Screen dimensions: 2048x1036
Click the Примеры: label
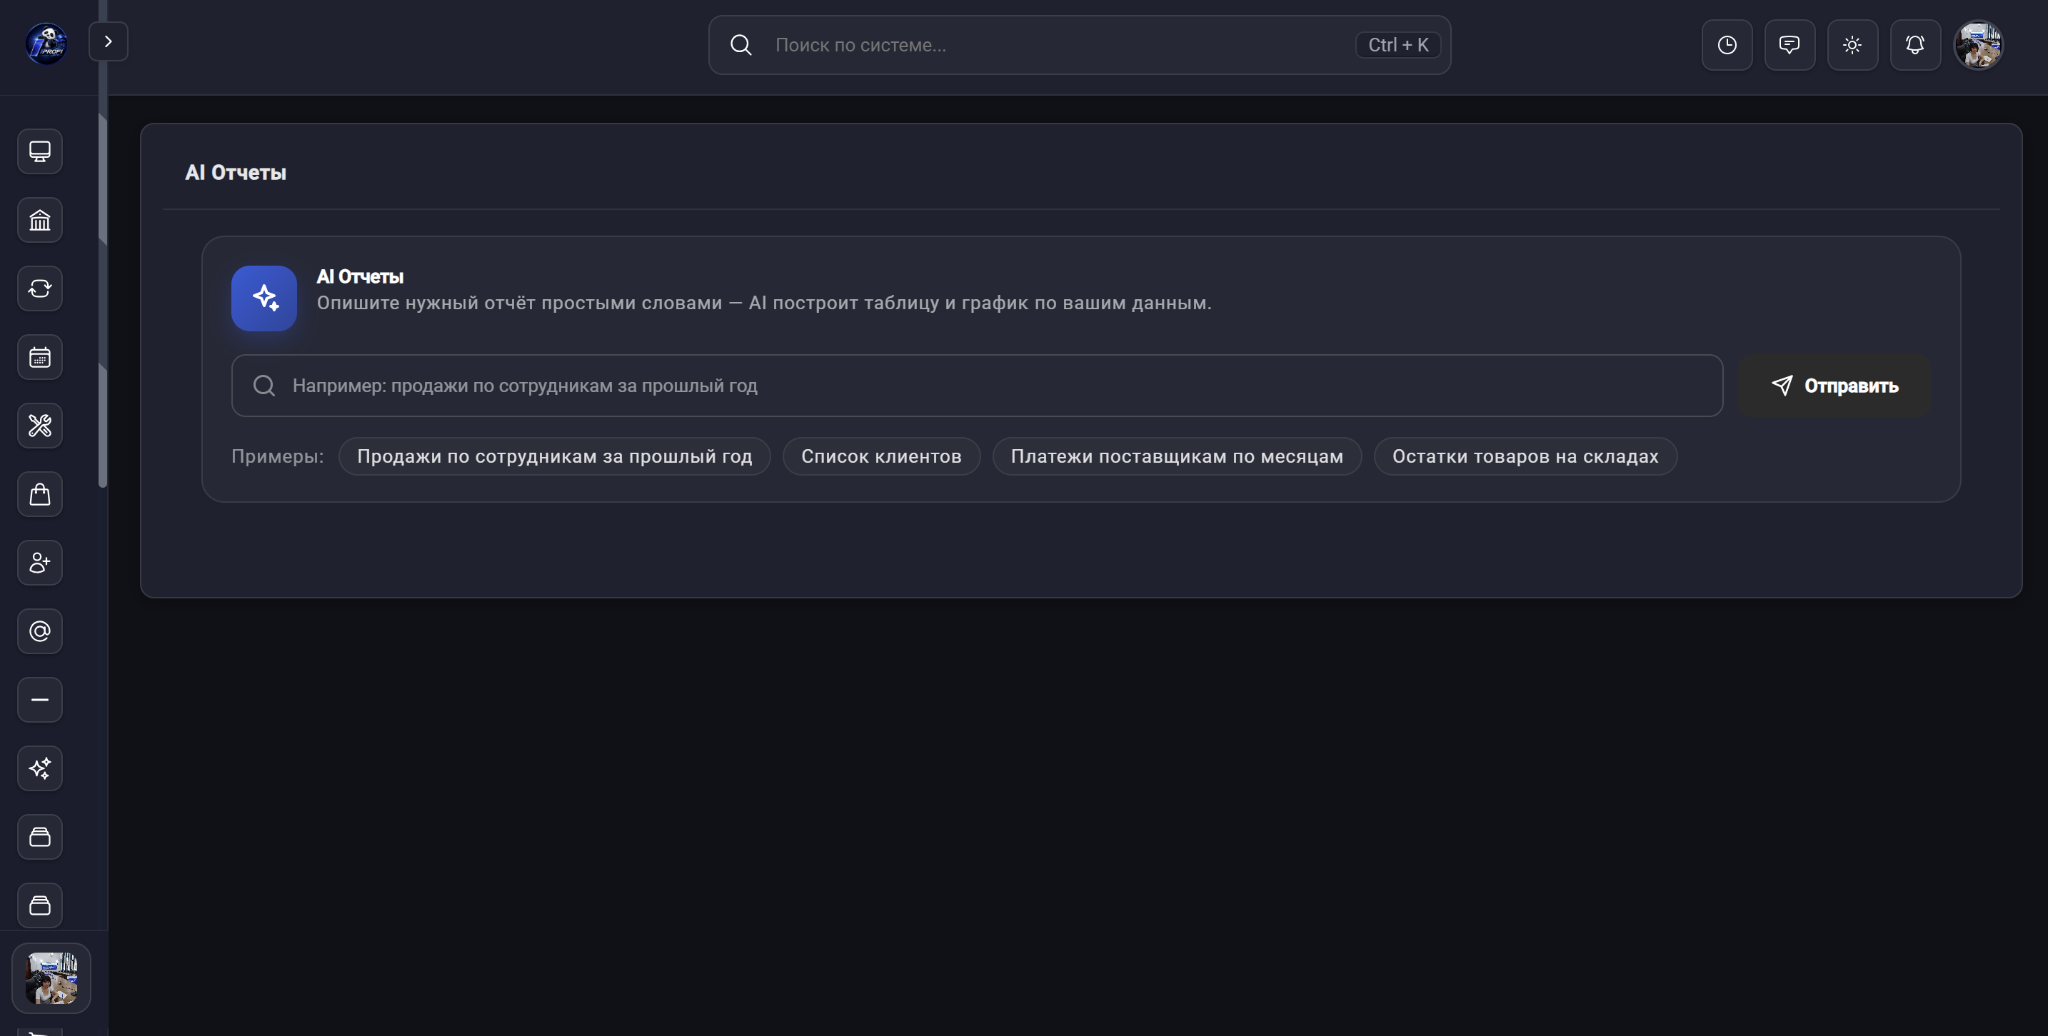(x=278, y=456)
